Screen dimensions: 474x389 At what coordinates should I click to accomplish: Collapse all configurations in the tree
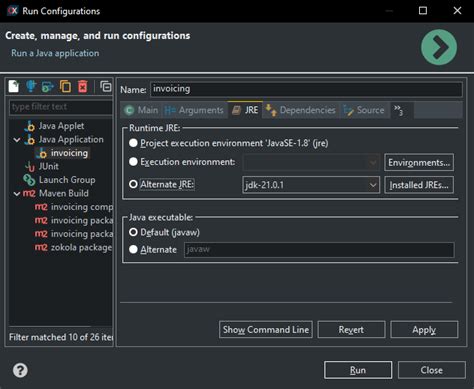106,86
